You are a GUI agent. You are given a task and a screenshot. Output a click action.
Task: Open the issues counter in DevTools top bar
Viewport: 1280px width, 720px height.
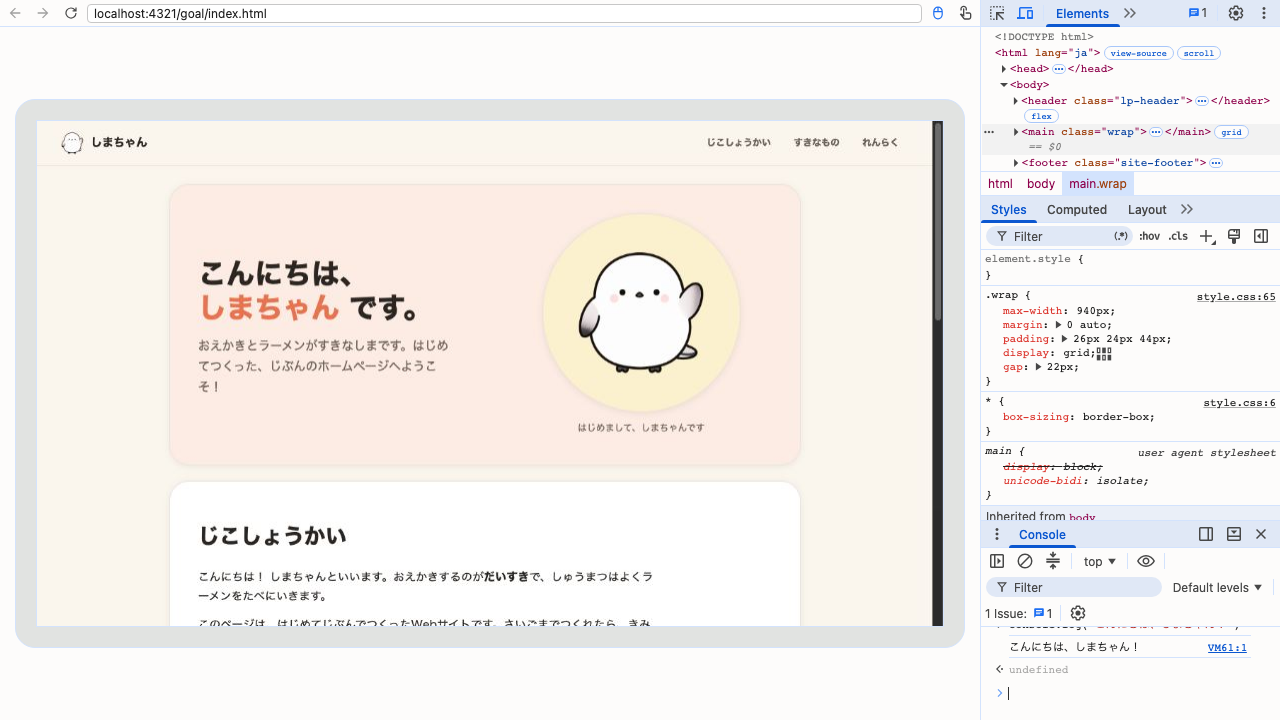pyautogui.click(x=1198, y=13)
